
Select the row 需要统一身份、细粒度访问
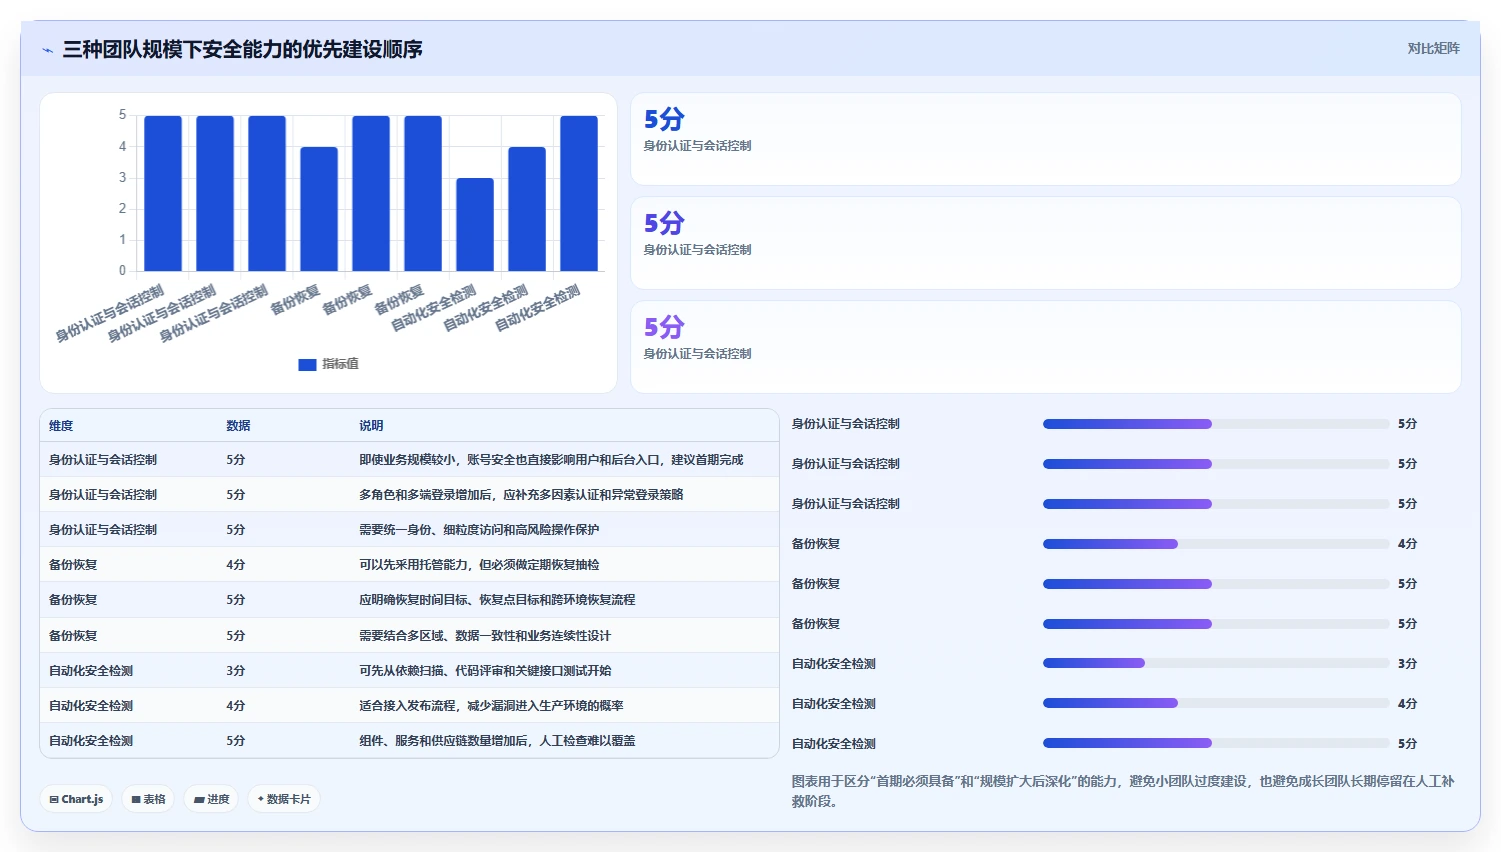click(x=409, y=530)
